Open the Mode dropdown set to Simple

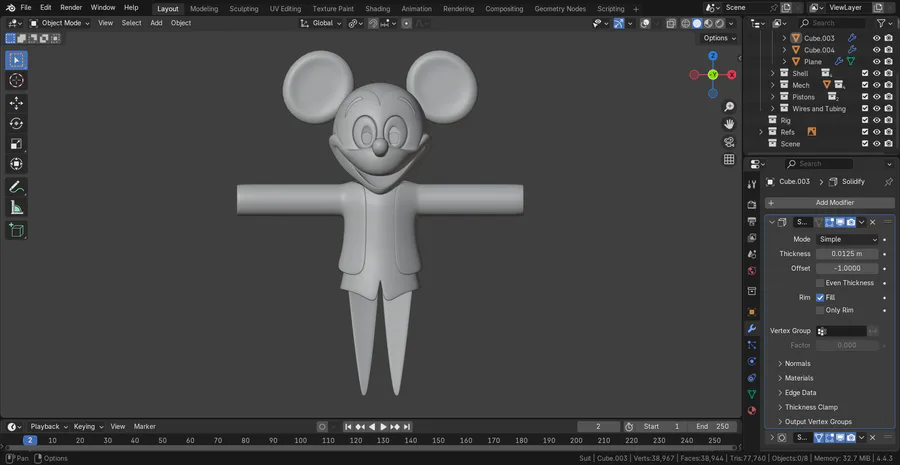click(847, 239)
